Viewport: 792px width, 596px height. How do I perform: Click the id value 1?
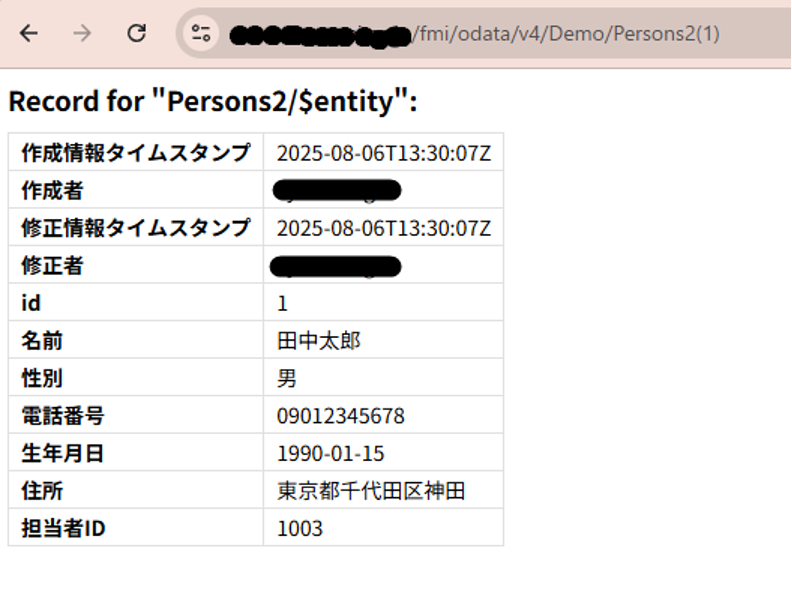(x=282, y=303)
